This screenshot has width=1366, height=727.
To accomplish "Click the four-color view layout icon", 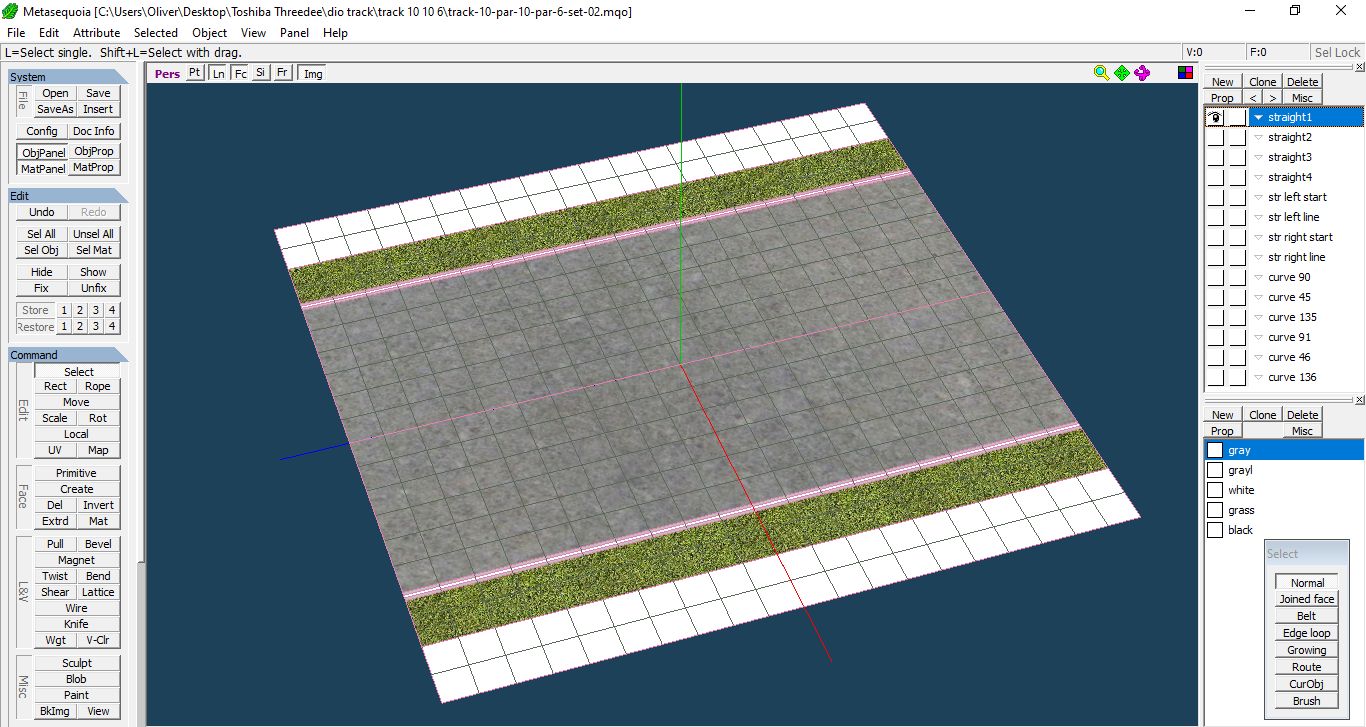I will [x=1185, y=72].
